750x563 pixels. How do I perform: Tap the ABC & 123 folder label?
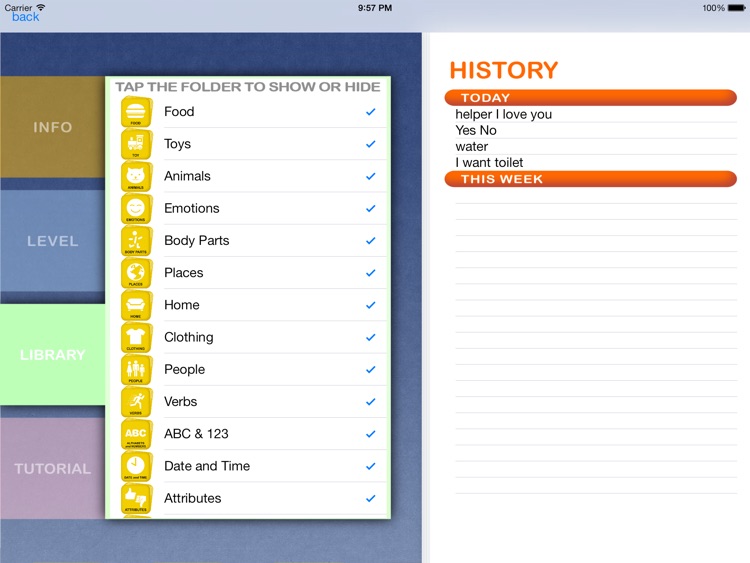[x=197, y=434]
